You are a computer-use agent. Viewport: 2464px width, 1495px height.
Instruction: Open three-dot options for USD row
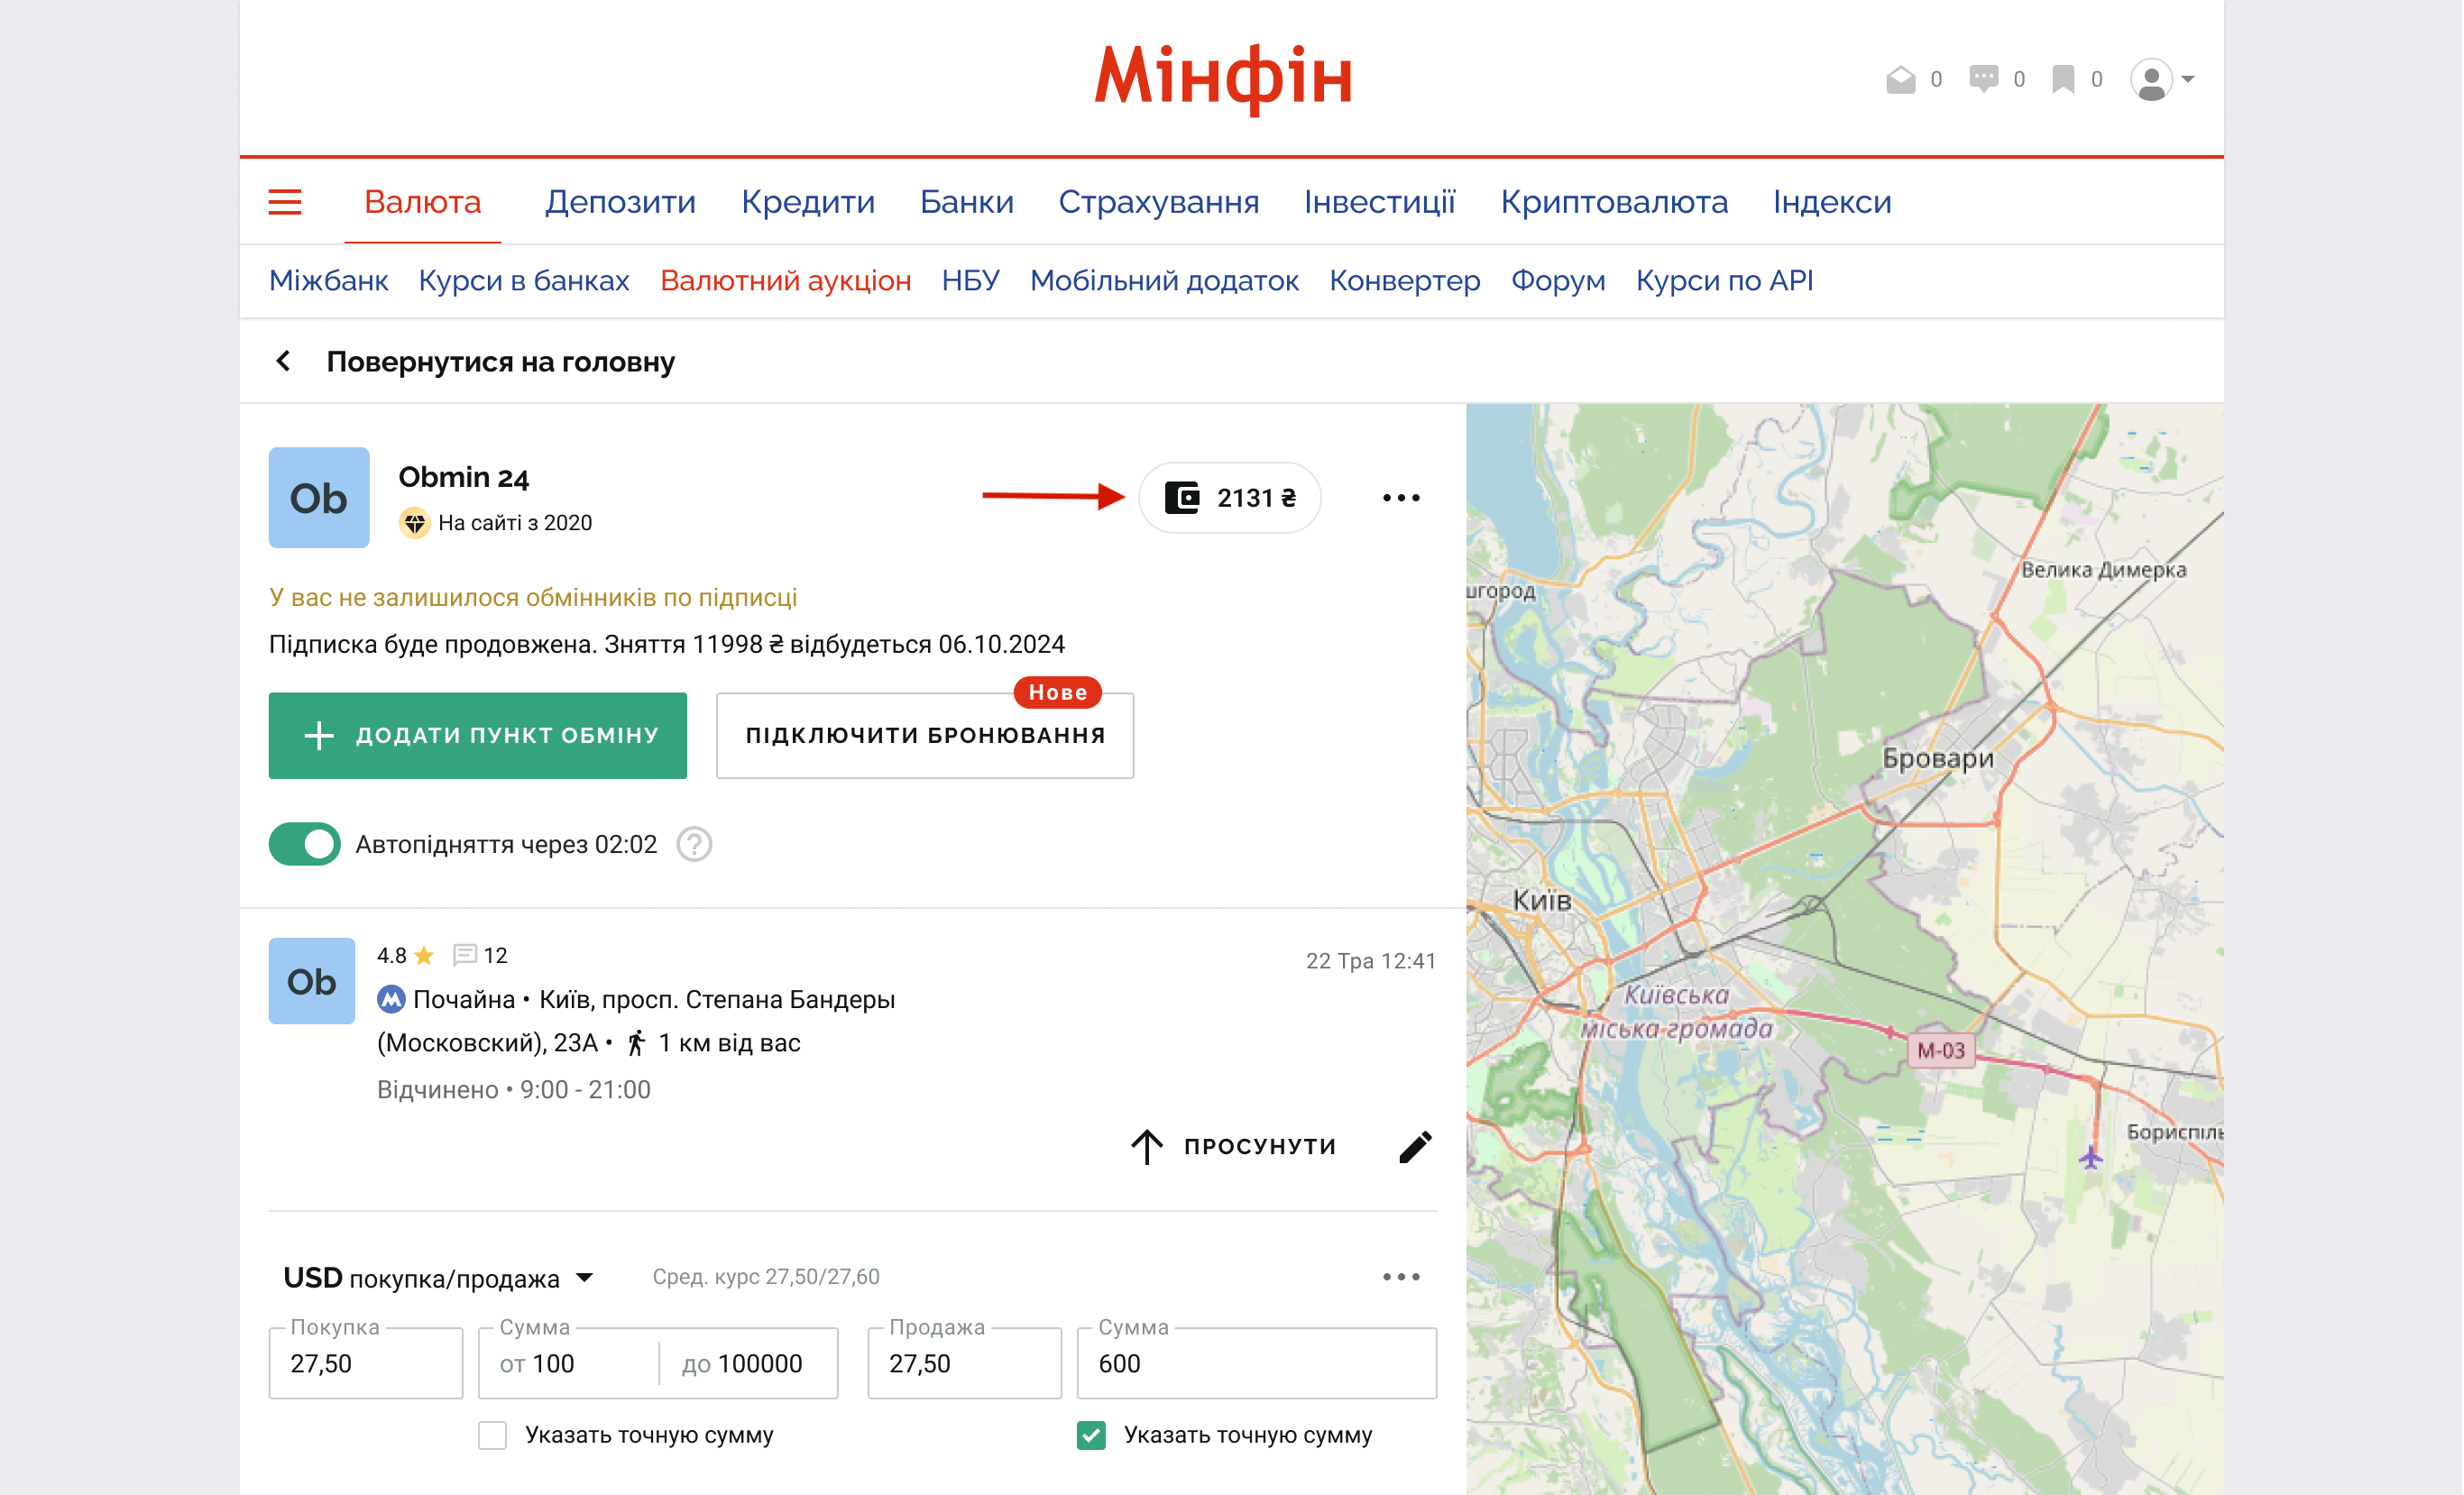[1400, 1277]
